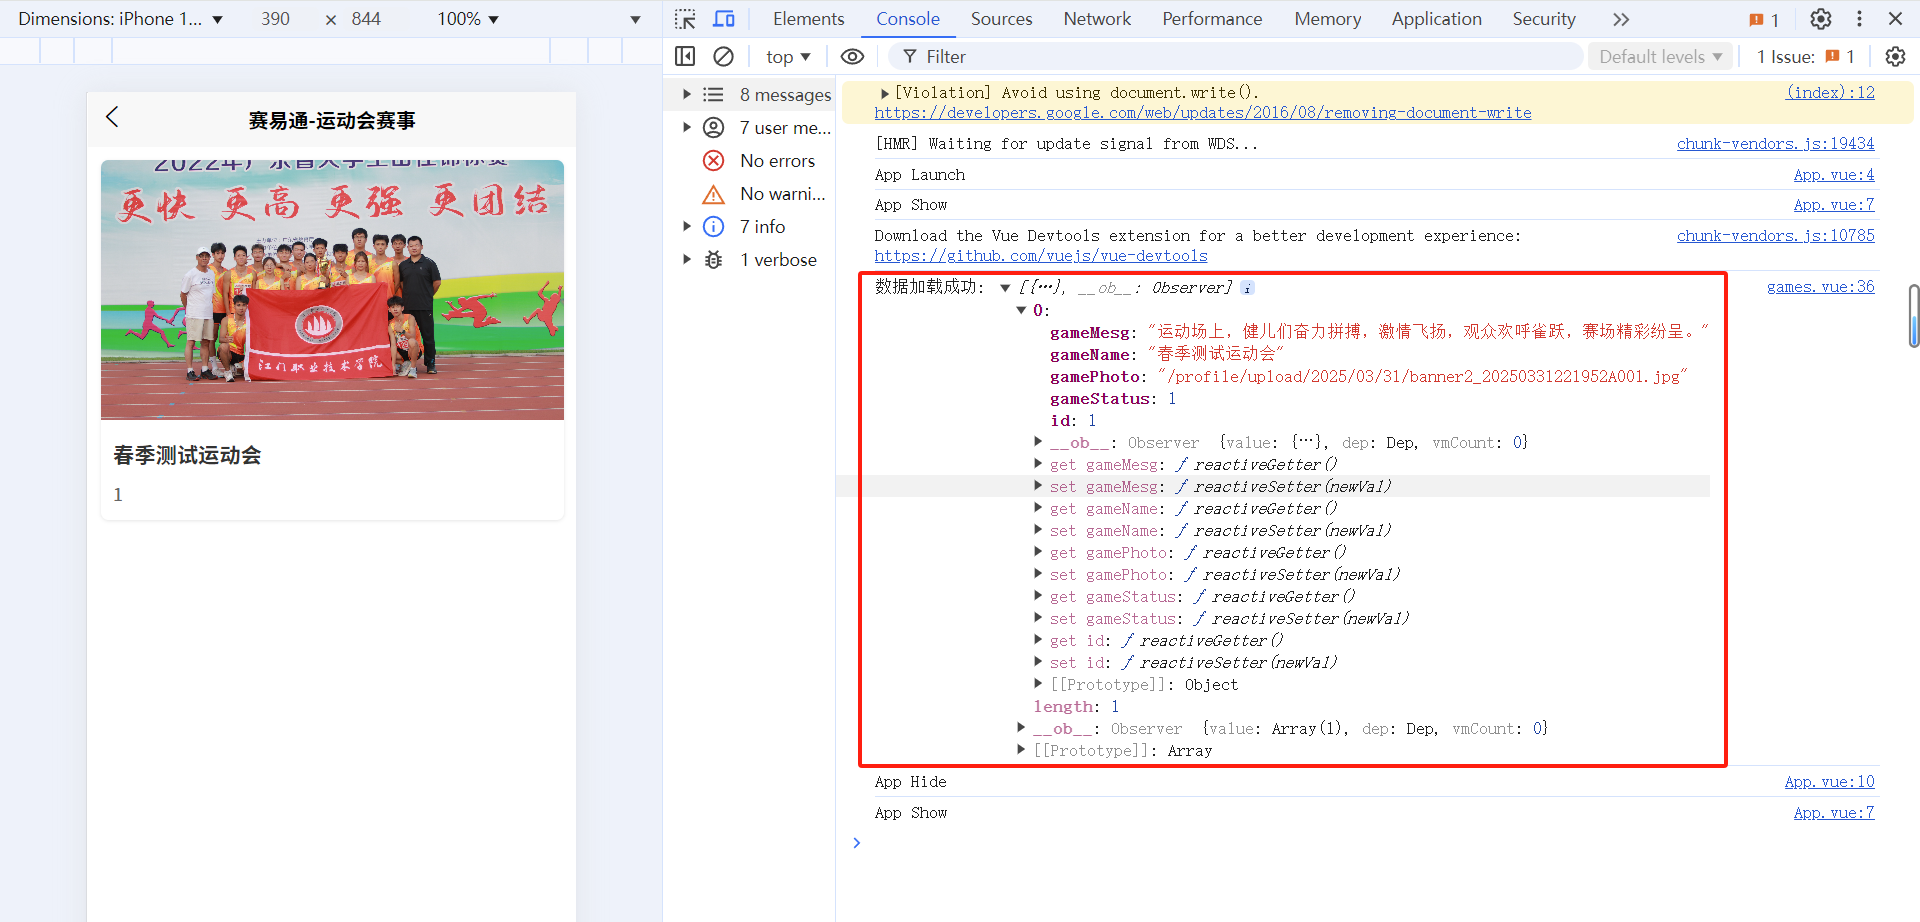Switch to the Network tab
Viewport: 1920px width, 922px height.
[x=1097, y=19]
